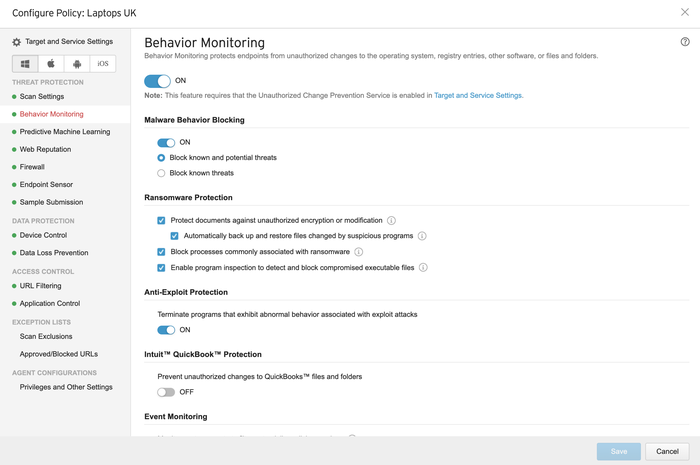Open Scan Exclusions in Exception Lists
The width and height of the screenshot is (700, 465).
click(x=46, y=336)
